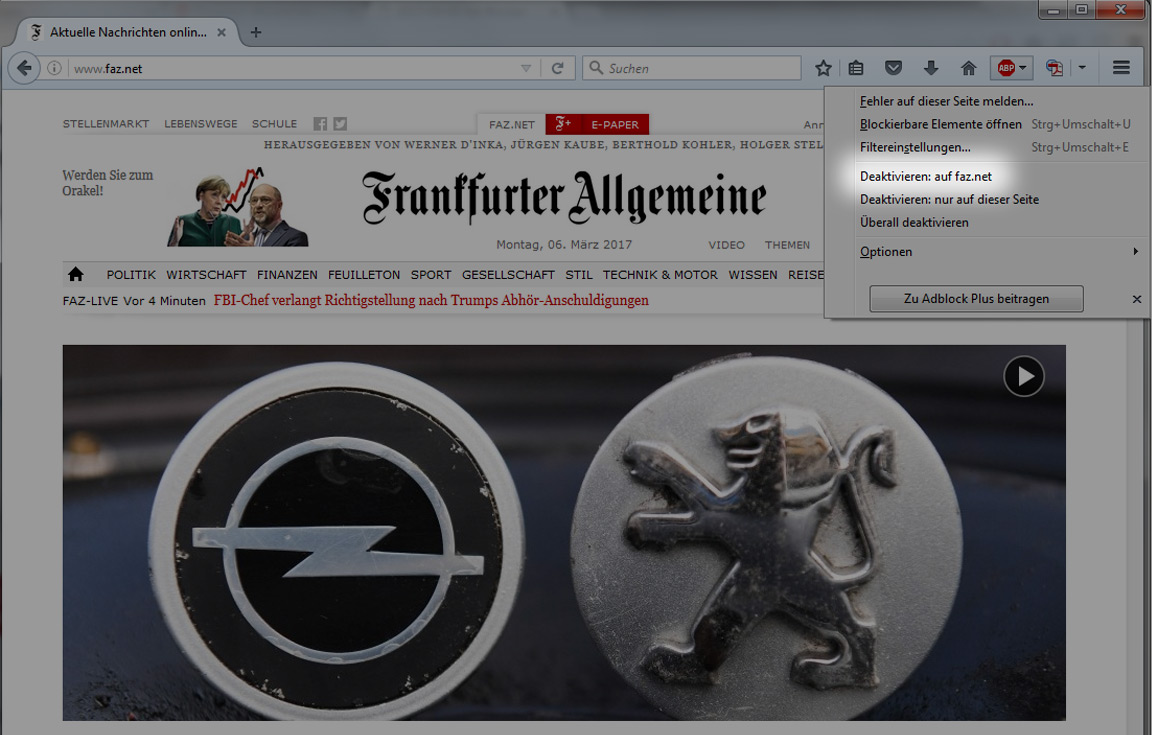Open the Pocket toolbar icon

coord(894,68)
